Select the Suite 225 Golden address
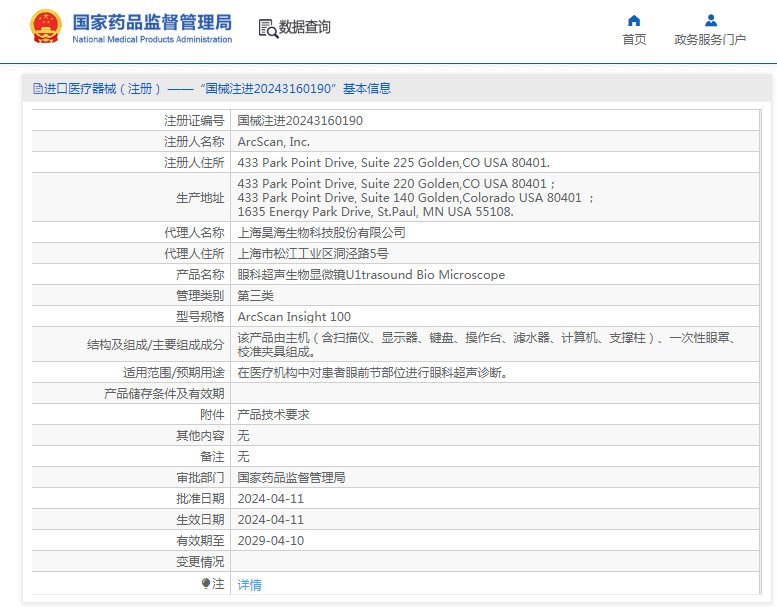 click(393, 163)
